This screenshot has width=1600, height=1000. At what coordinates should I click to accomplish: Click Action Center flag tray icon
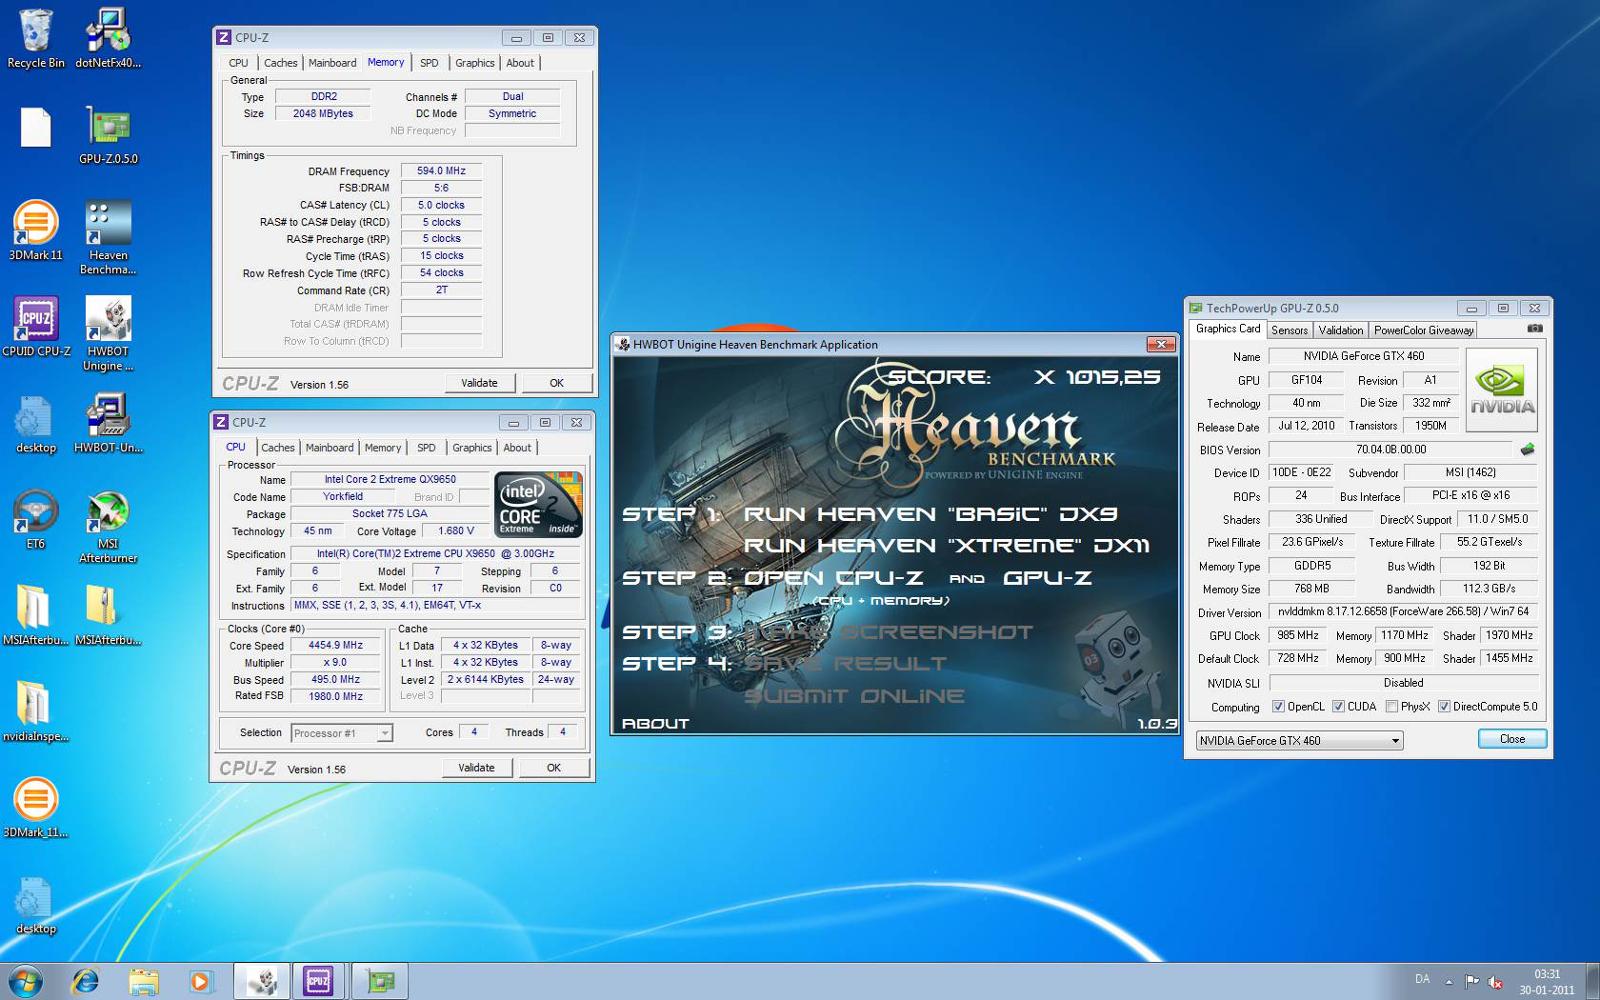pyautogui.click(x=1472, y=981)
